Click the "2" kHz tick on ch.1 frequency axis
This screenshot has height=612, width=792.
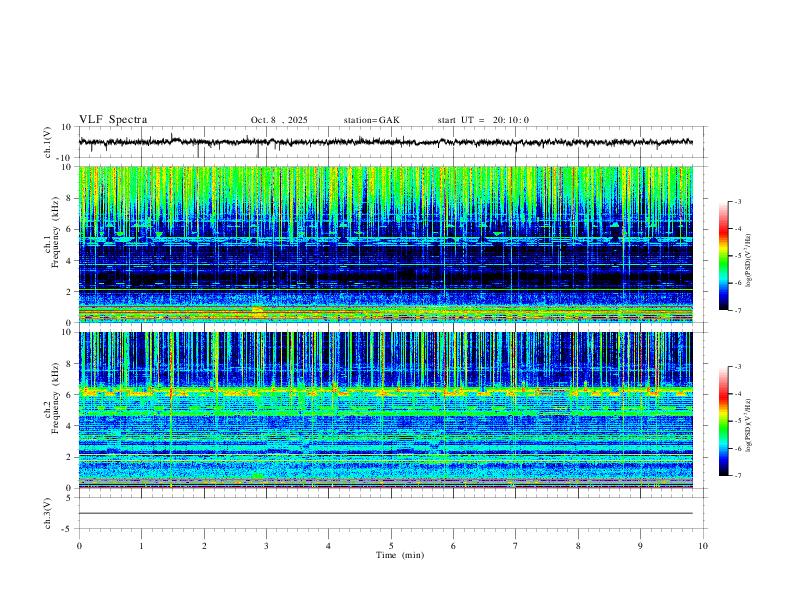tap(70, 292)
